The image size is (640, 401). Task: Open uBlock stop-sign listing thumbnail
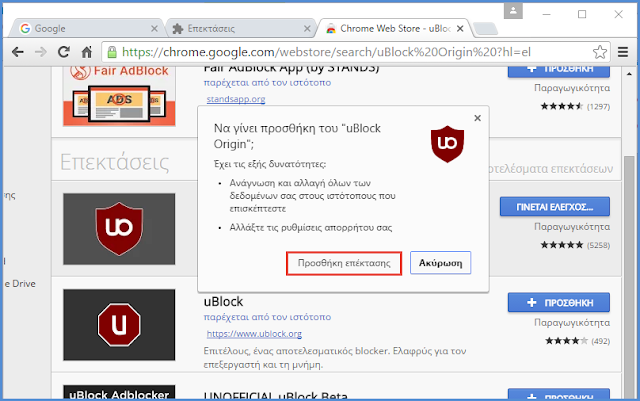click(119, 325)
